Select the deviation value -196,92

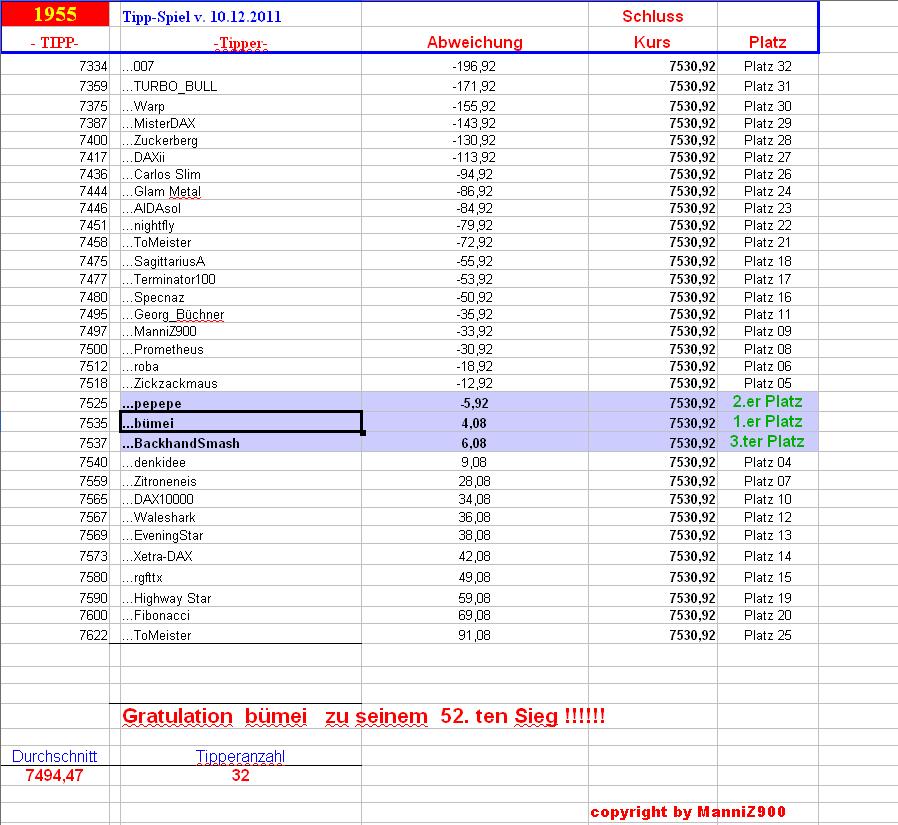point(474,66)
